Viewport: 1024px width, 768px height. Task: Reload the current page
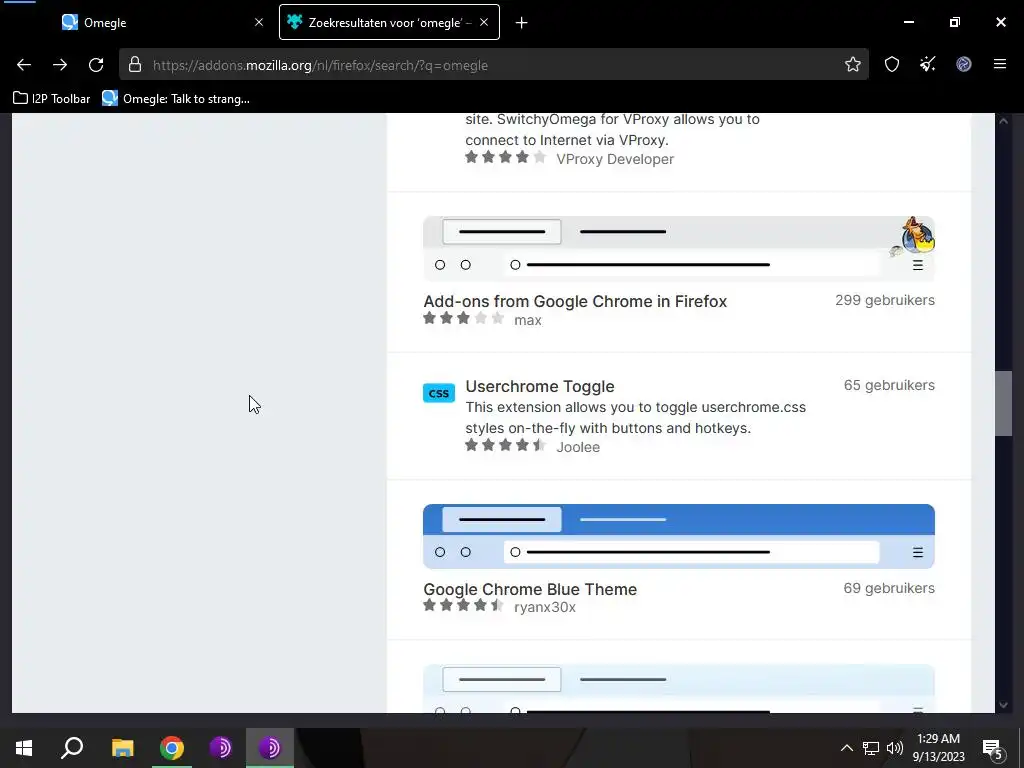pos(96,65)
